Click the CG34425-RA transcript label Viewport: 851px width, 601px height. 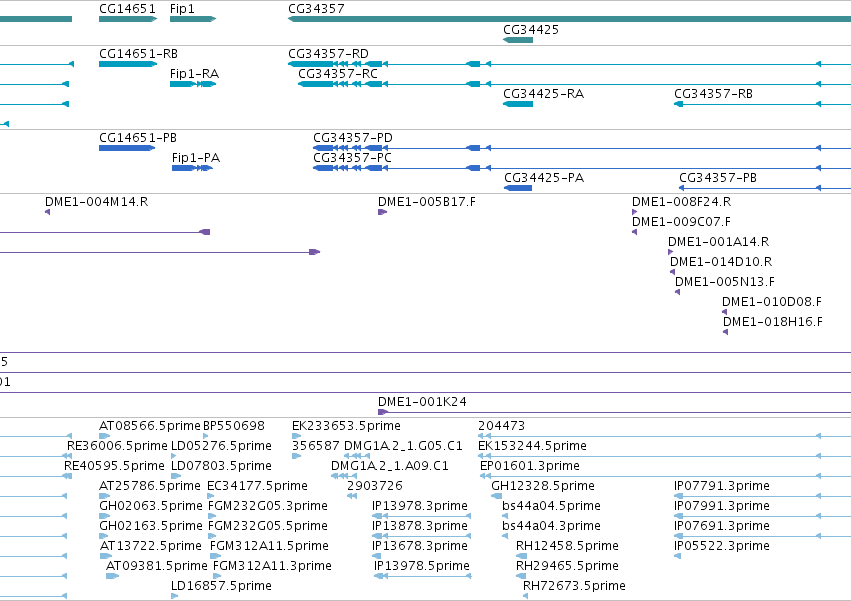tap(543, 94)
